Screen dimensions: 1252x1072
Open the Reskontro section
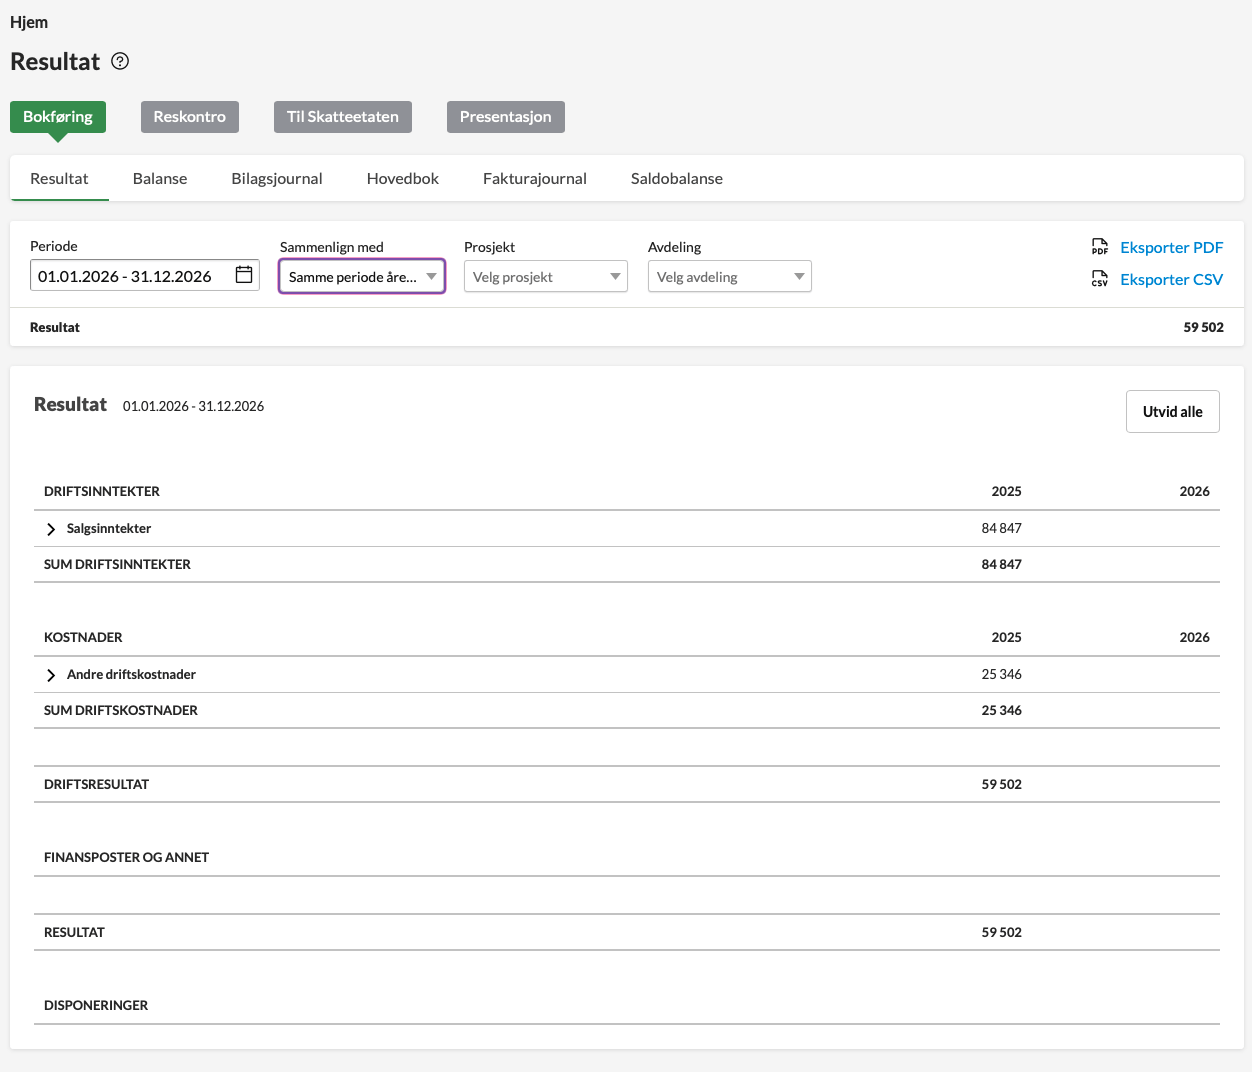[x=189, y=117]
